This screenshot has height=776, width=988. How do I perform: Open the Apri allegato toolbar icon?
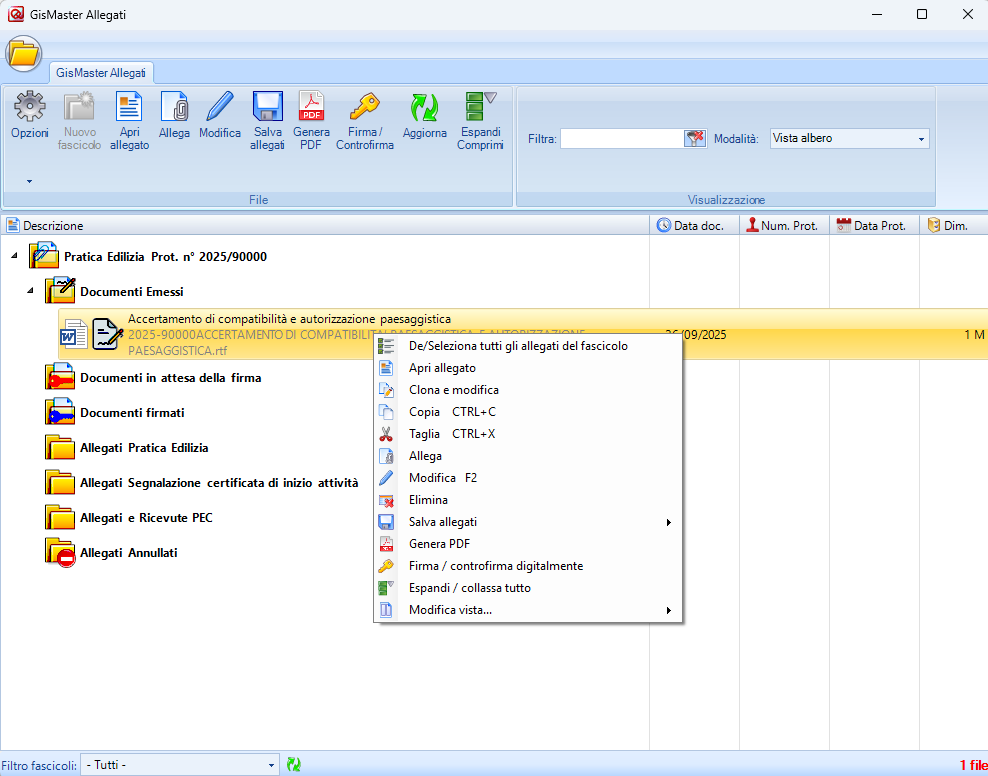[x=129, y=108]
